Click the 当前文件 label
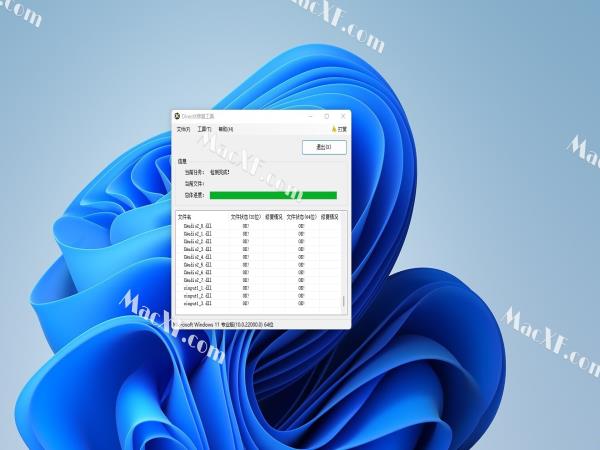Viewport: 600px width, 450px height. (195, 184)
